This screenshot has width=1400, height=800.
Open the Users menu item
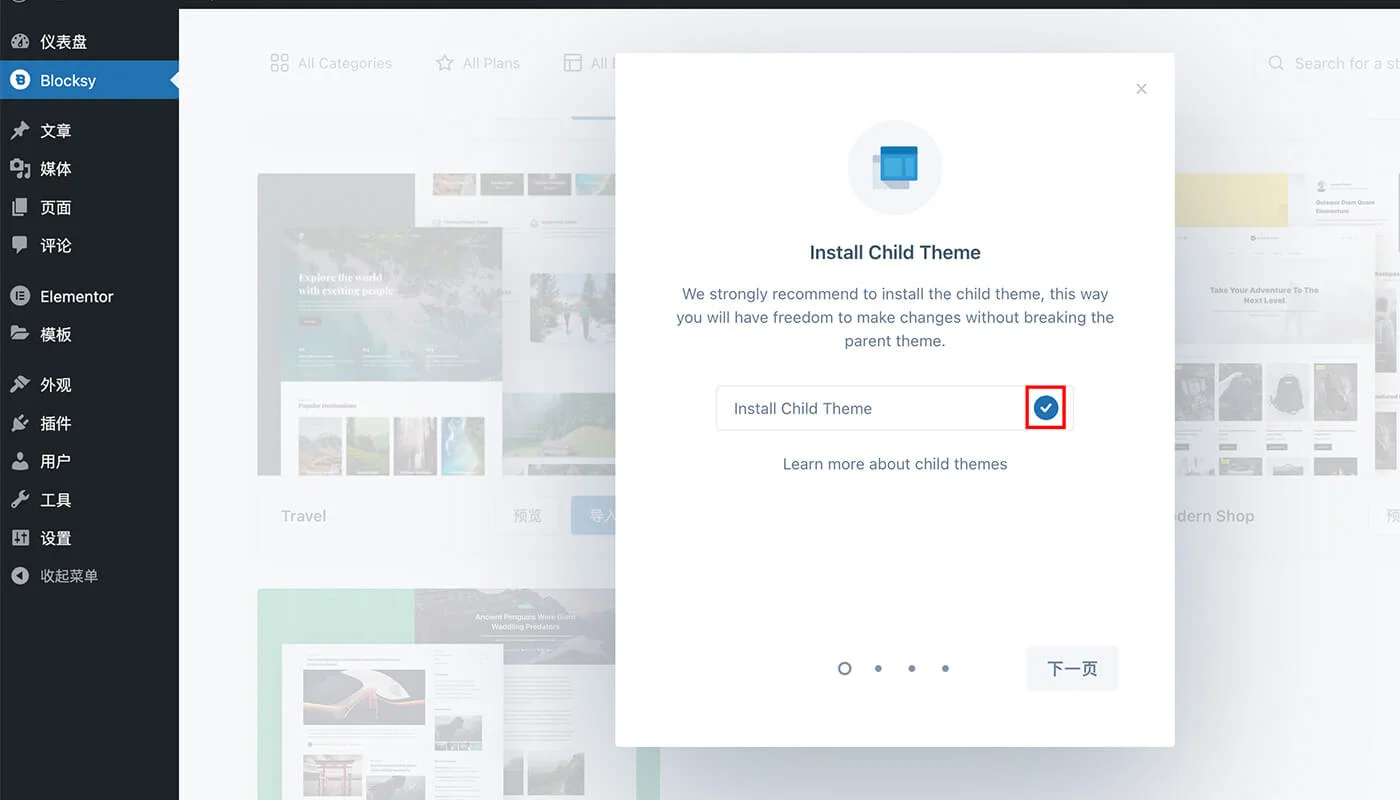coord(55,462)
